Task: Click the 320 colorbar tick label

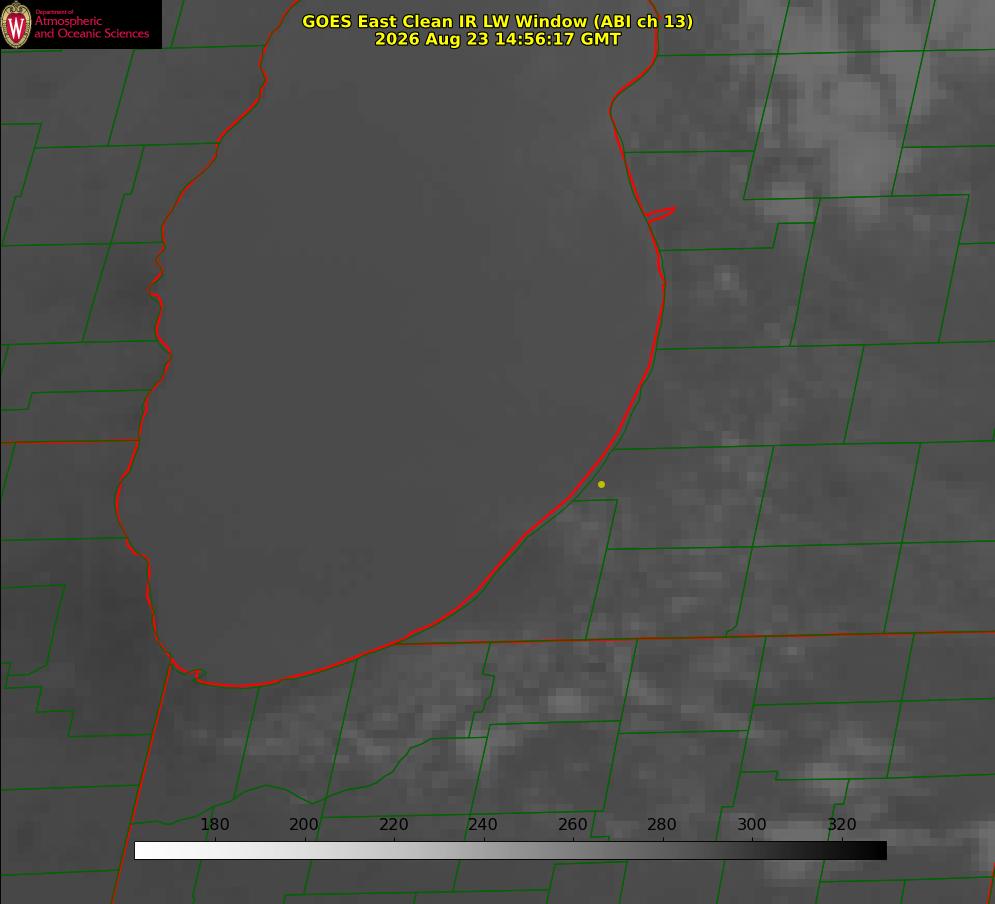Action: (842, 824)
